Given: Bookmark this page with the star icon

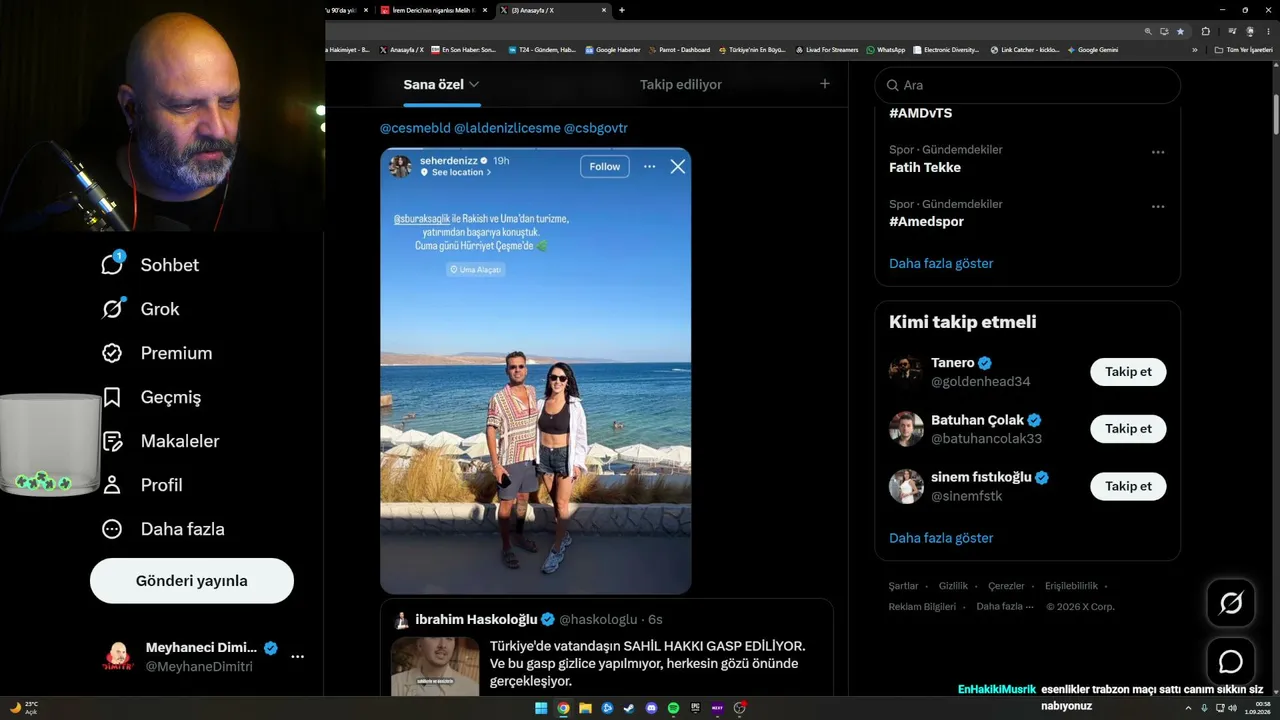Looking at the screenshot, I should (x=1179, y=31).
